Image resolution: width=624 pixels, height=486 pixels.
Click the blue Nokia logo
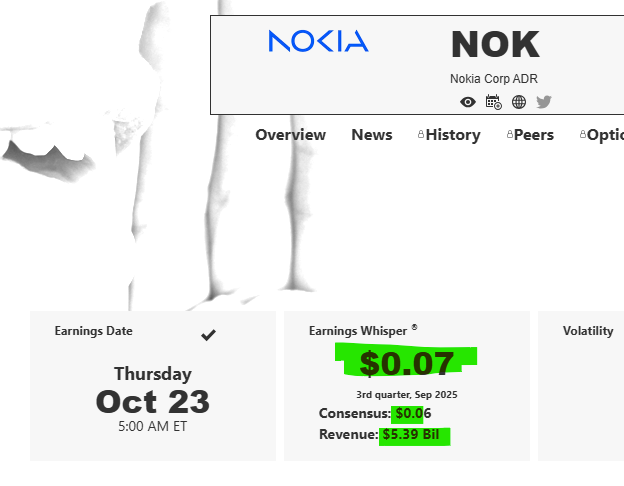(318, 41)
